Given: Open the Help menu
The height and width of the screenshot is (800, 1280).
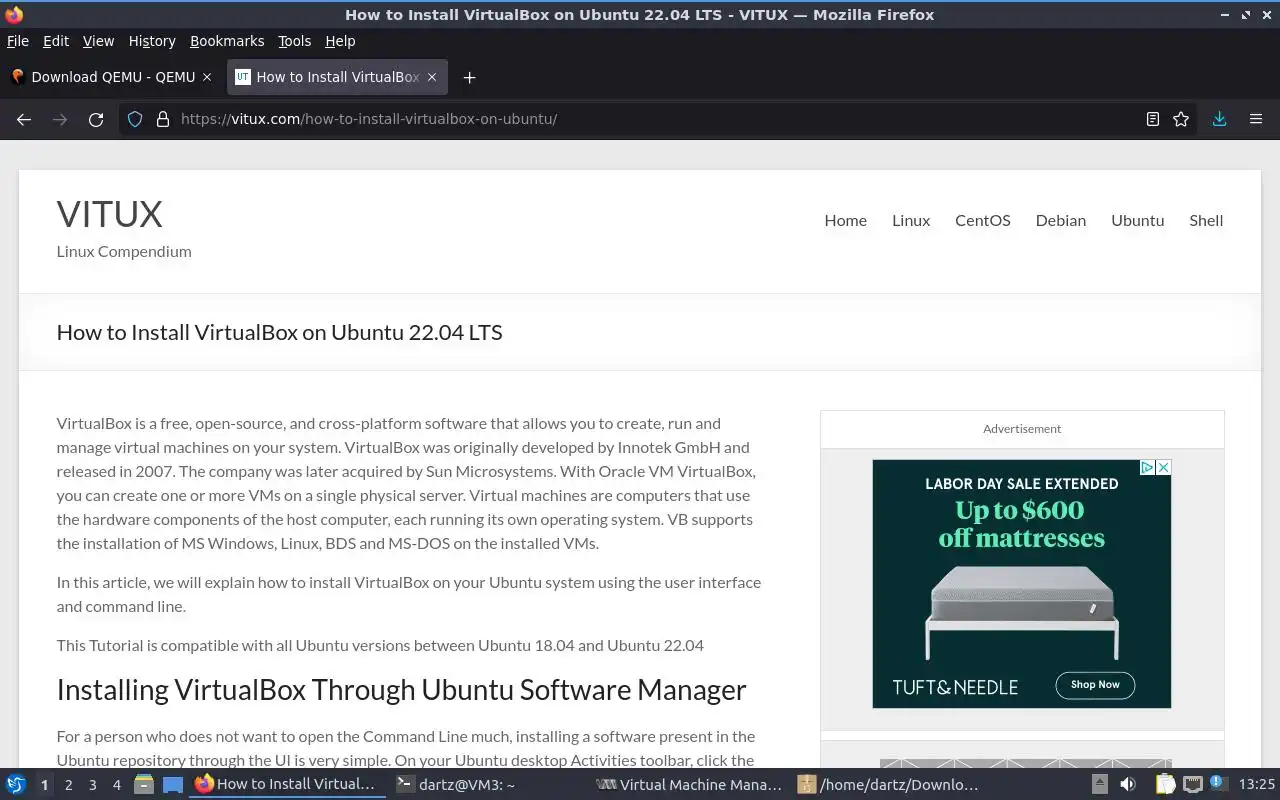Looking at the screenshot, I should (x=340, y=41).
